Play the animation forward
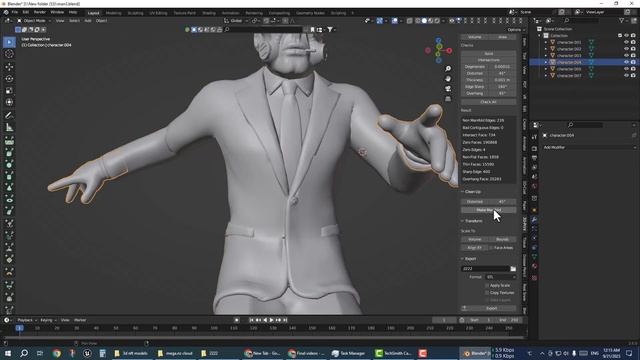Screen dimensions: 640x360 click(x=271, y=320)
